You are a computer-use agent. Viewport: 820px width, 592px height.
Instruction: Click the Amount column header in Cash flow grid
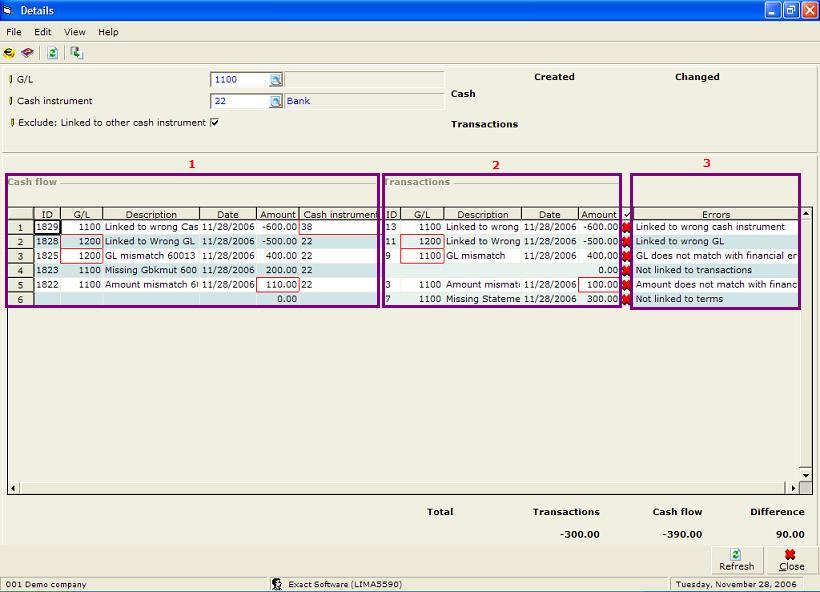tap(277, 213)
